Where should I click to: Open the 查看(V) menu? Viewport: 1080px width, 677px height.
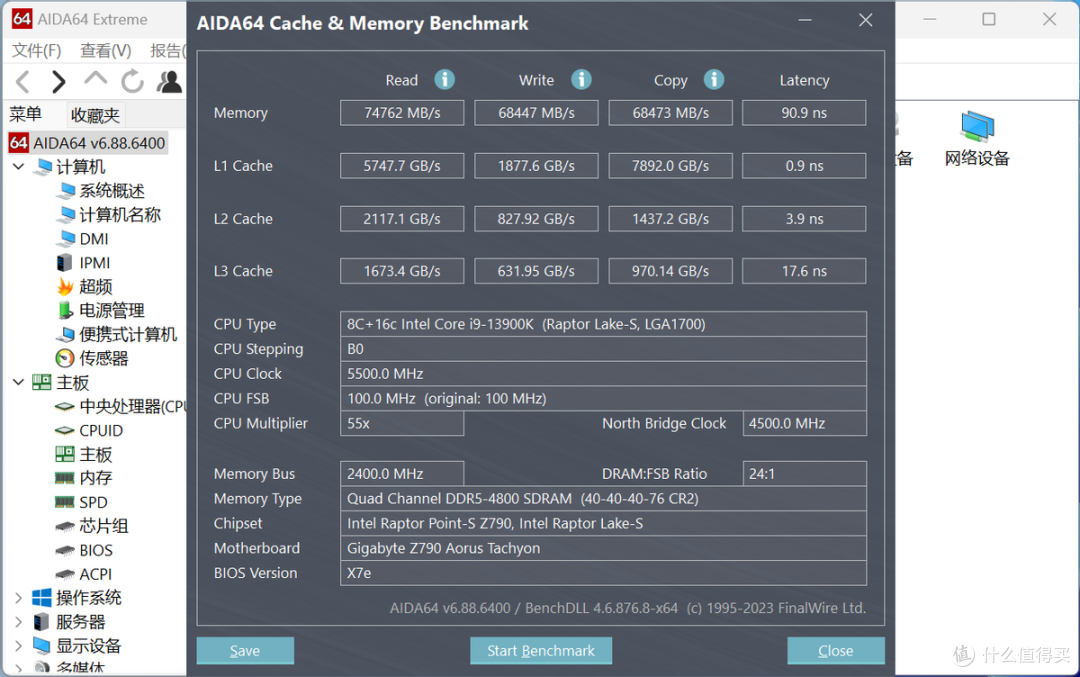coord(105,50)
